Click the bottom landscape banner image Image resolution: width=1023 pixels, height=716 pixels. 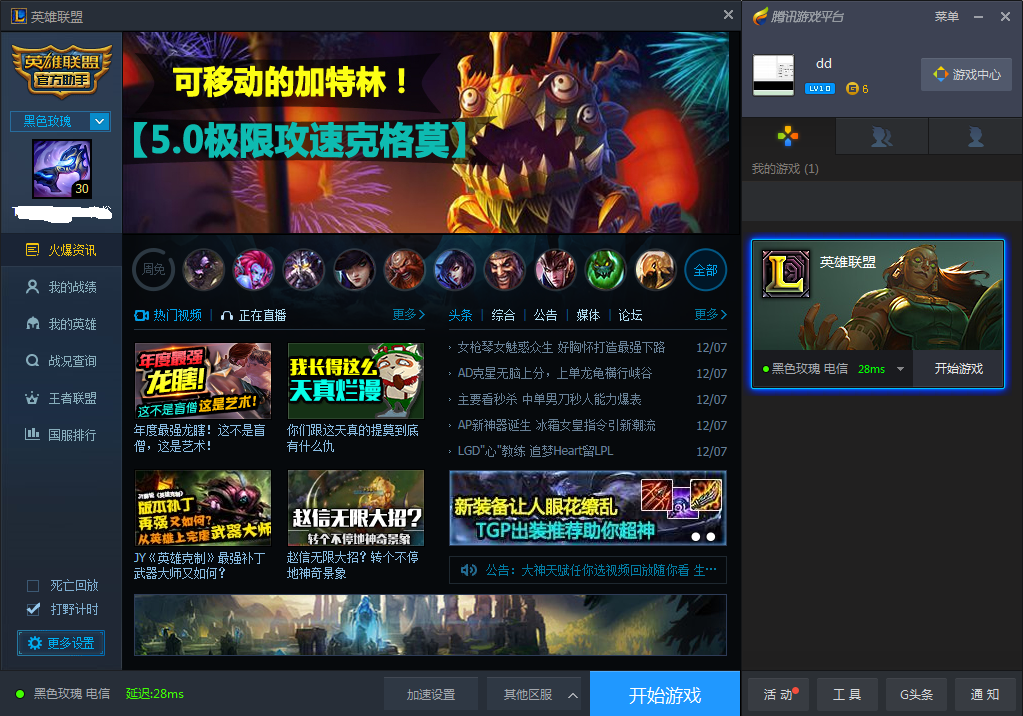click(430, 625)
